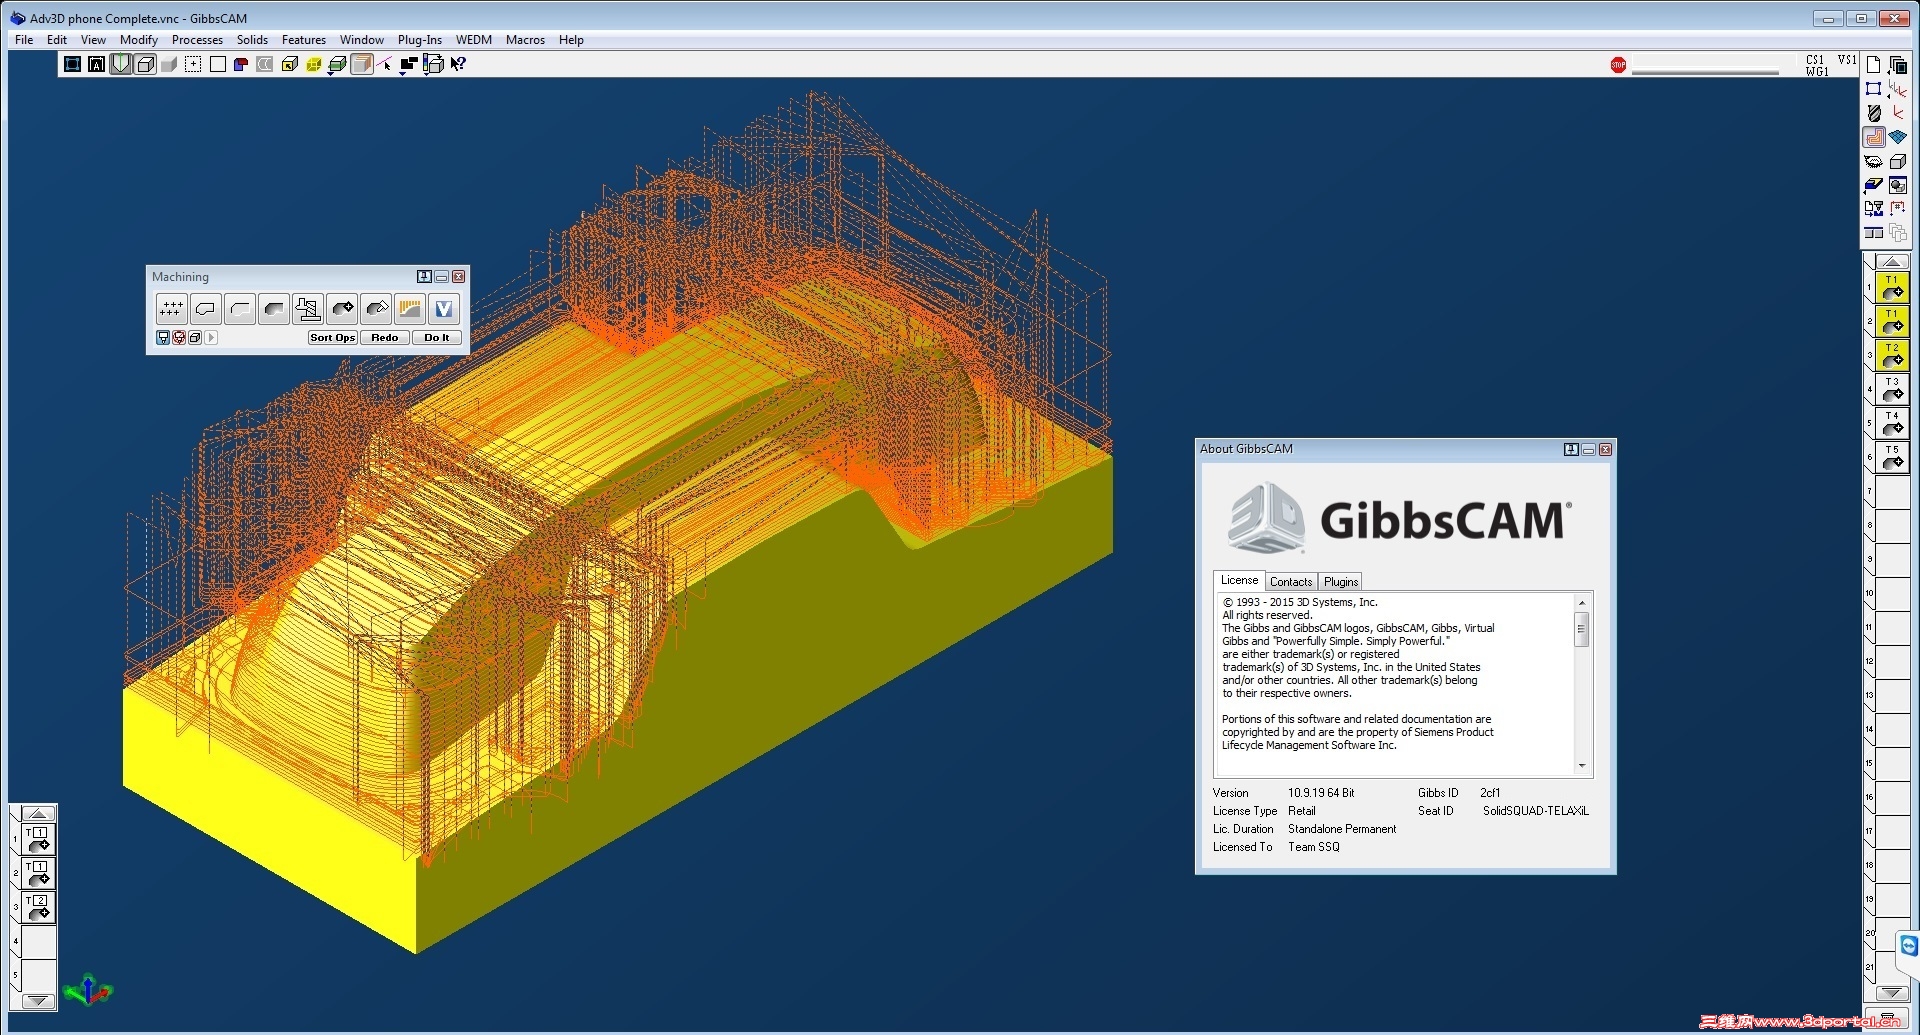Click the red and blue shape icon in toolbar
Viewport: 1920px width, 1035px height.
pyautogui.click(x=241, y=64)
